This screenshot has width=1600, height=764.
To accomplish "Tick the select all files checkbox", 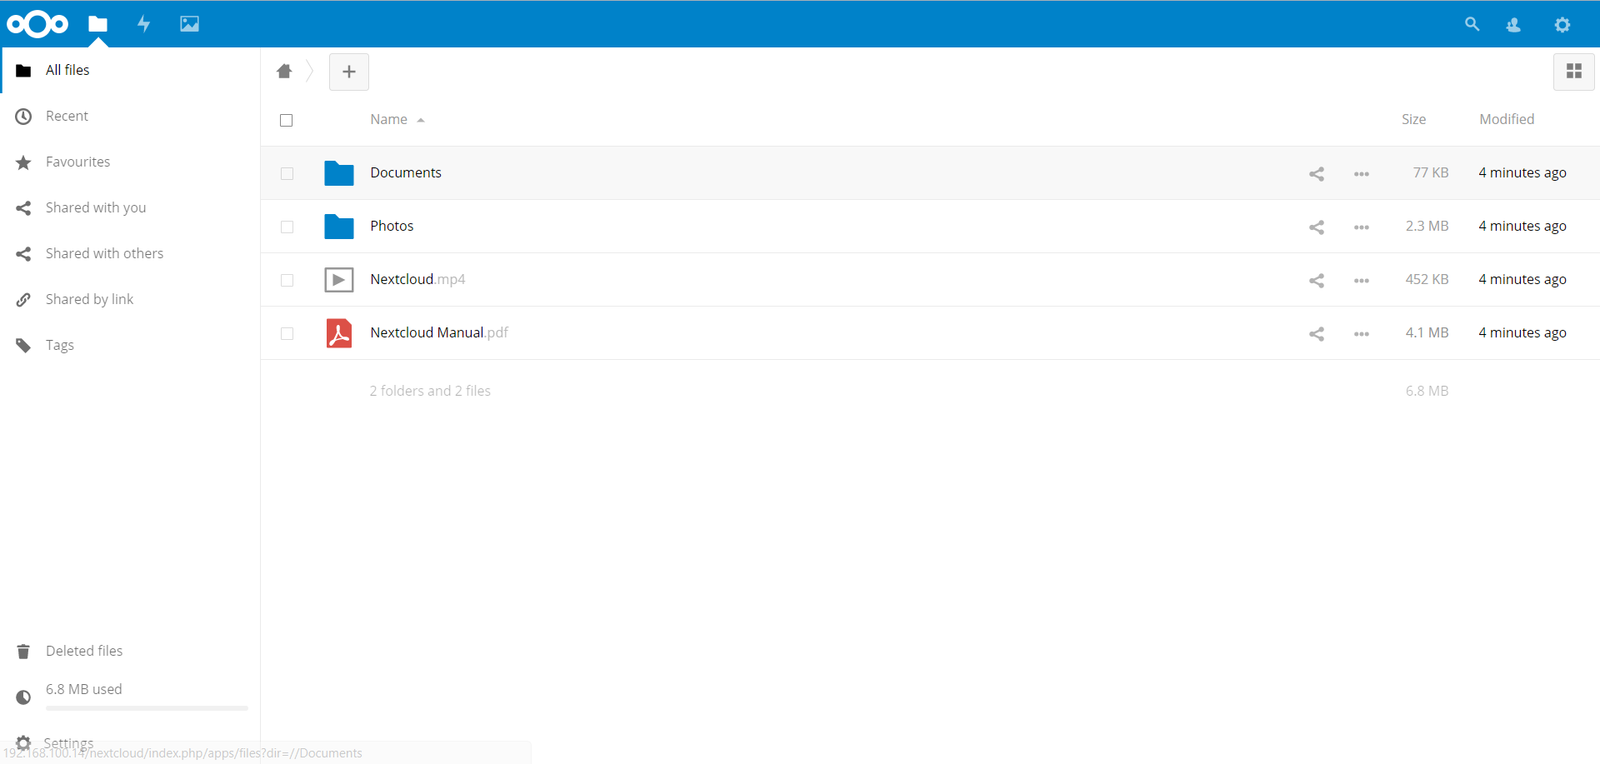I will click(x=287, y=120).
